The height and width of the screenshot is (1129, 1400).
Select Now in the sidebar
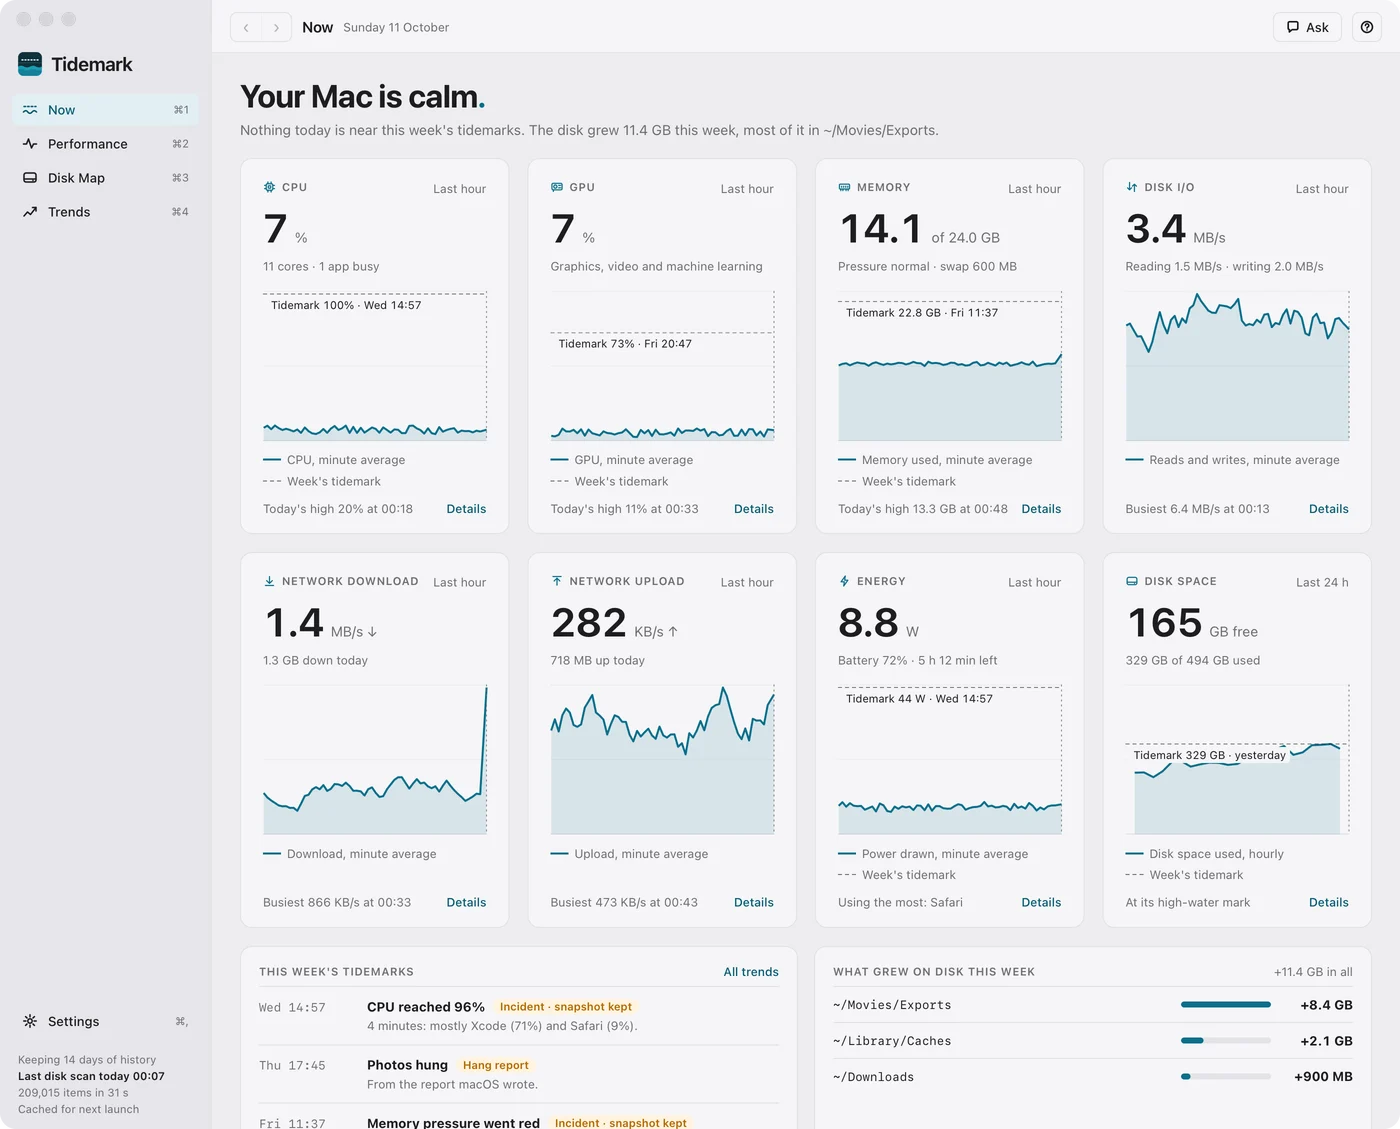(x=105, y=110)
